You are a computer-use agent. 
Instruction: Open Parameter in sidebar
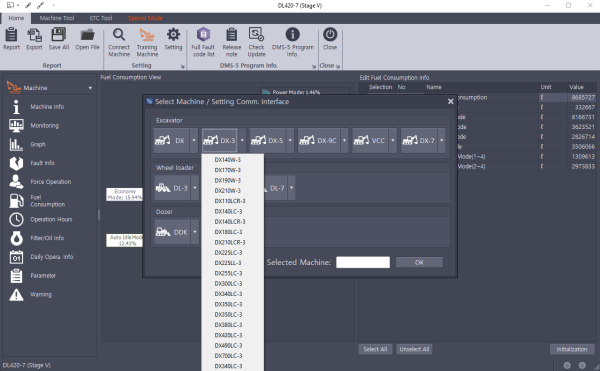pyautogui.click(x=43, y=275)
